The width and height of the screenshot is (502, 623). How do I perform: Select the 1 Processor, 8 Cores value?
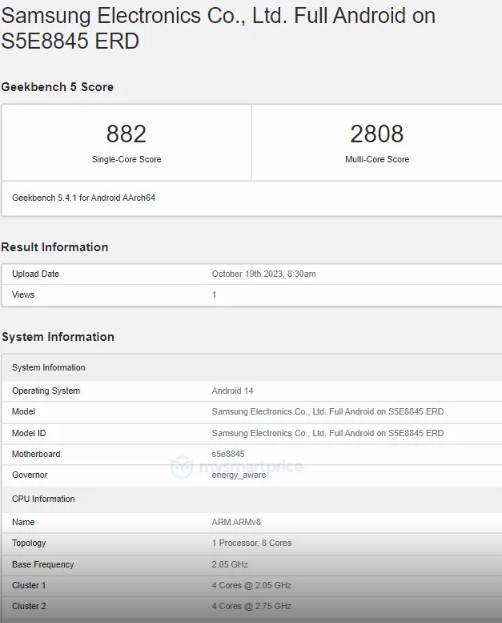[x=252, y=543]
